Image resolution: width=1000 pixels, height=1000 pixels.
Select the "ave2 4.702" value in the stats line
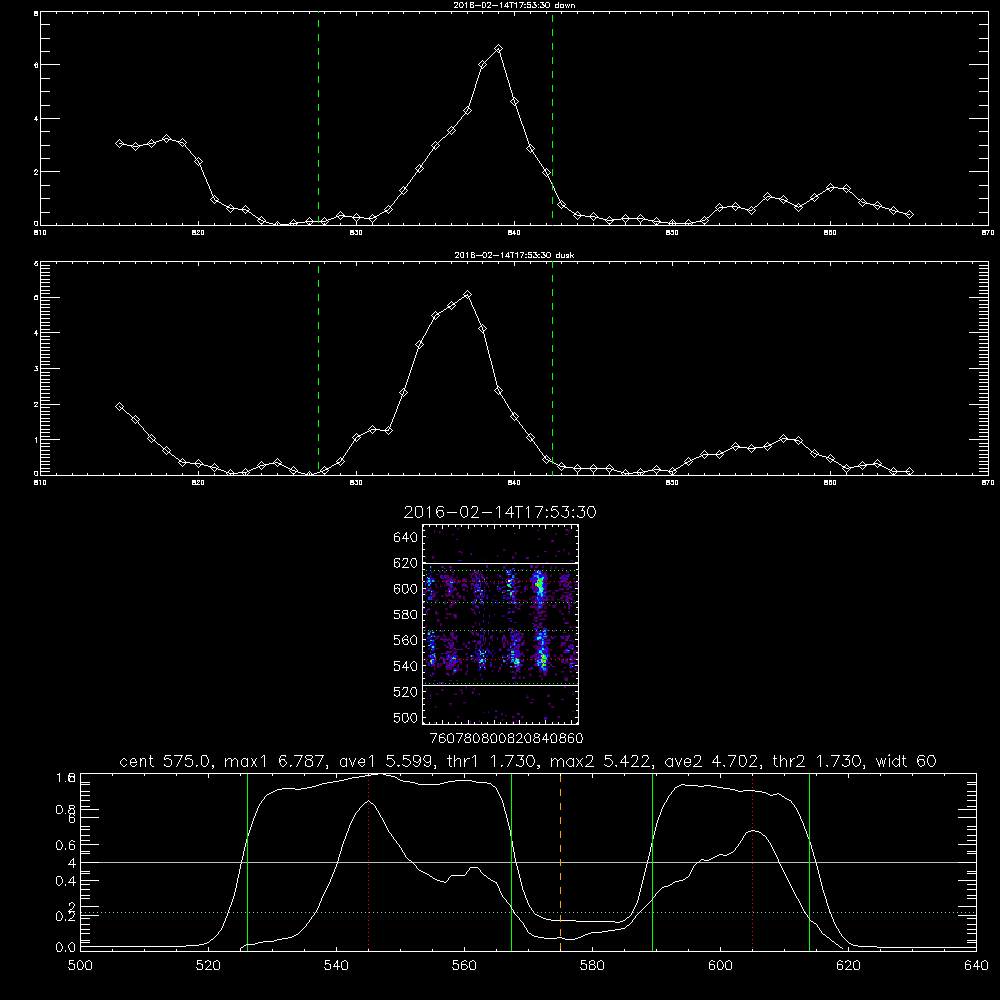712,761
